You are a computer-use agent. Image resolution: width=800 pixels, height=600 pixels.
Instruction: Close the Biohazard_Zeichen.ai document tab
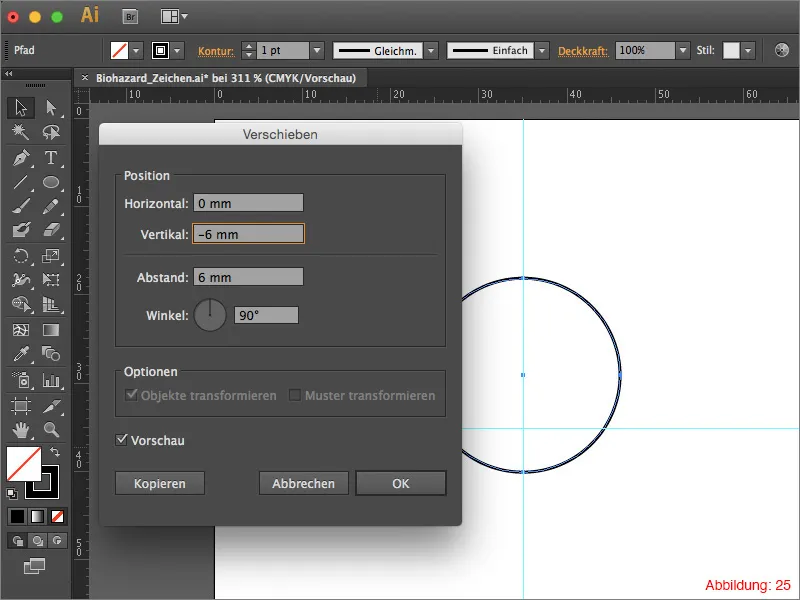[85, 78]
